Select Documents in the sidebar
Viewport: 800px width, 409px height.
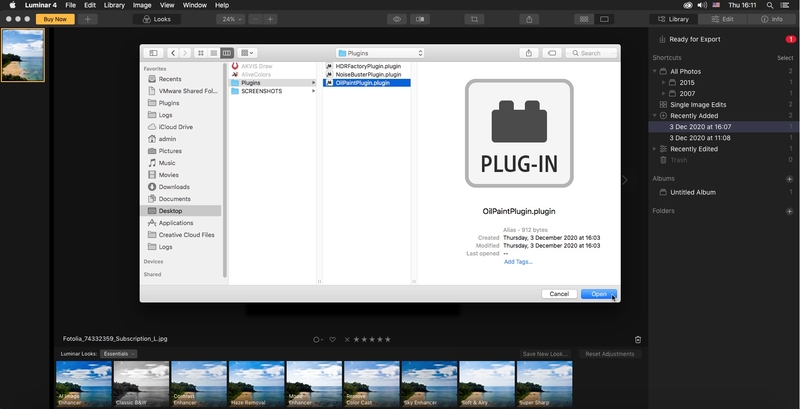(174, 199)
